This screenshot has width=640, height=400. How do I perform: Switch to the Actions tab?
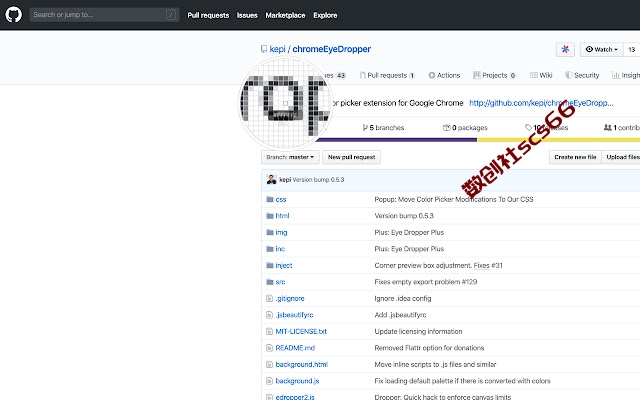tap(444, 75)
